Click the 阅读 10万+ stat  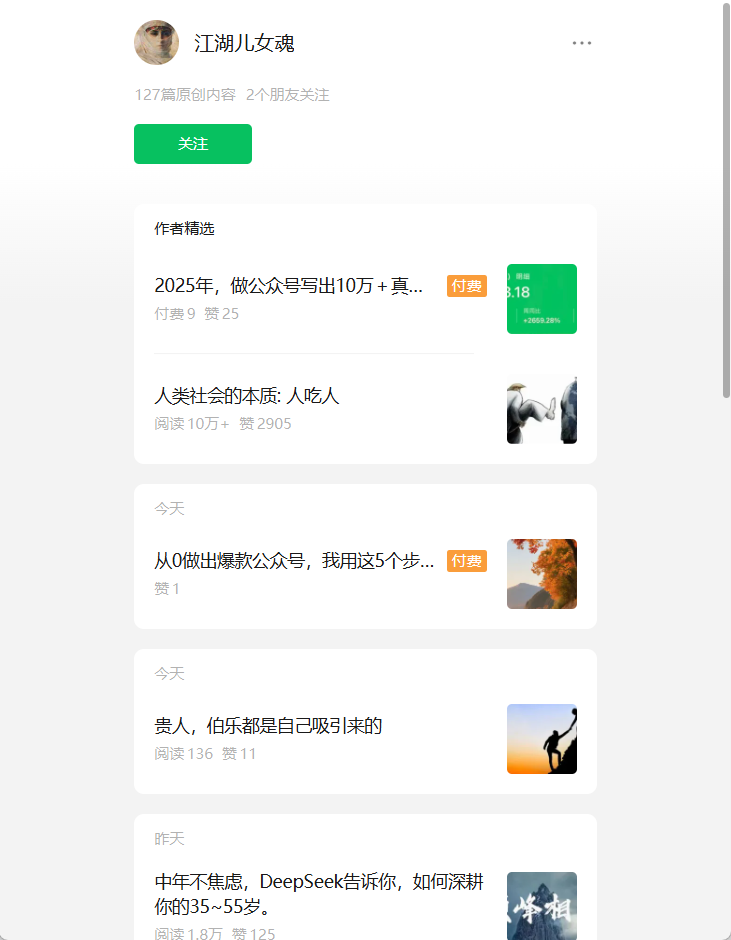[x=192, y=424]
